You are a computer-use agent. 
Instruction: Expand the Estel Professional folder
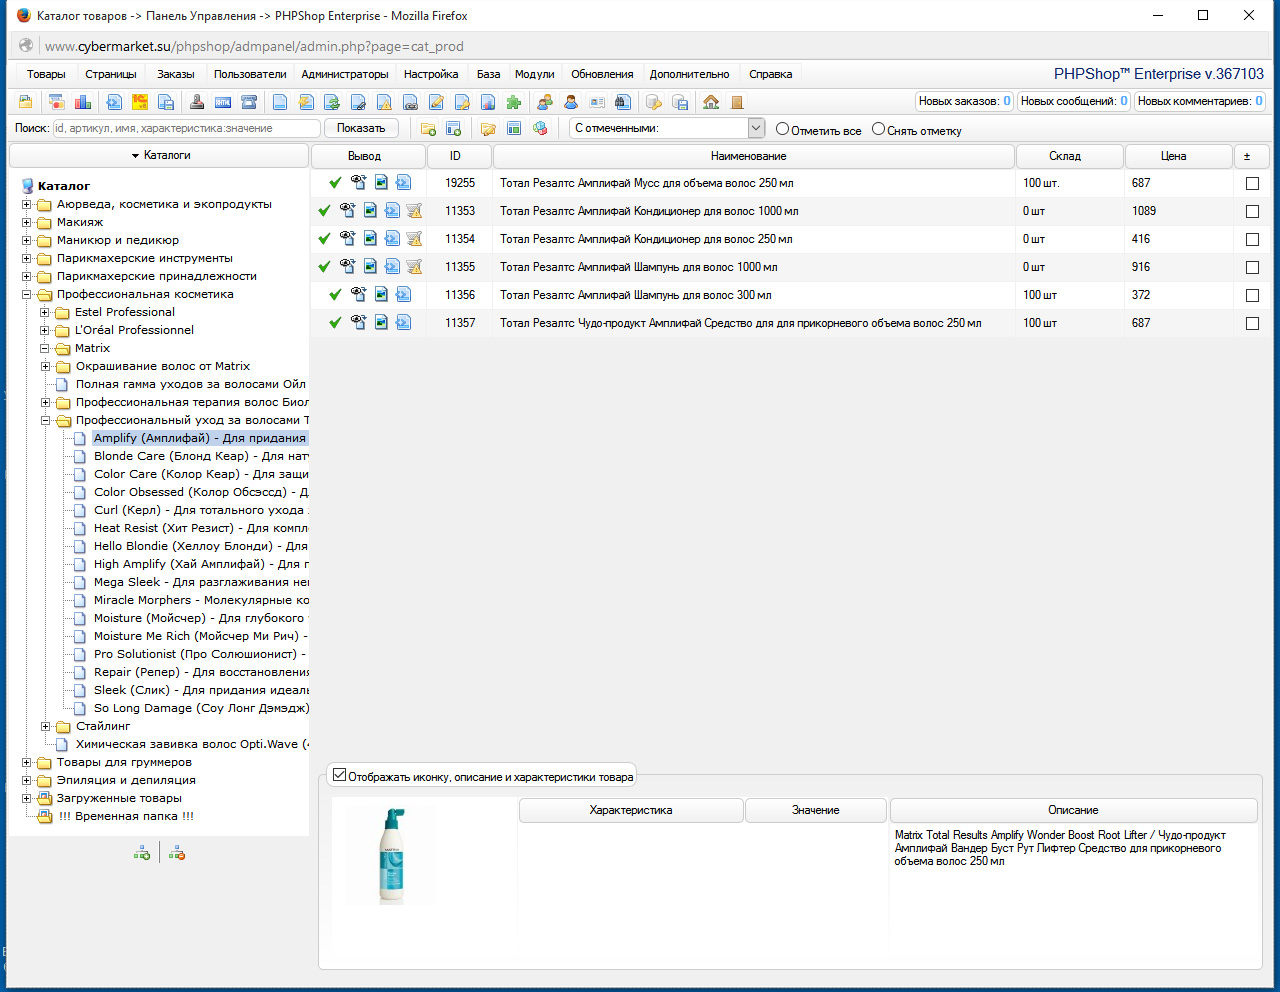point(45,313)
